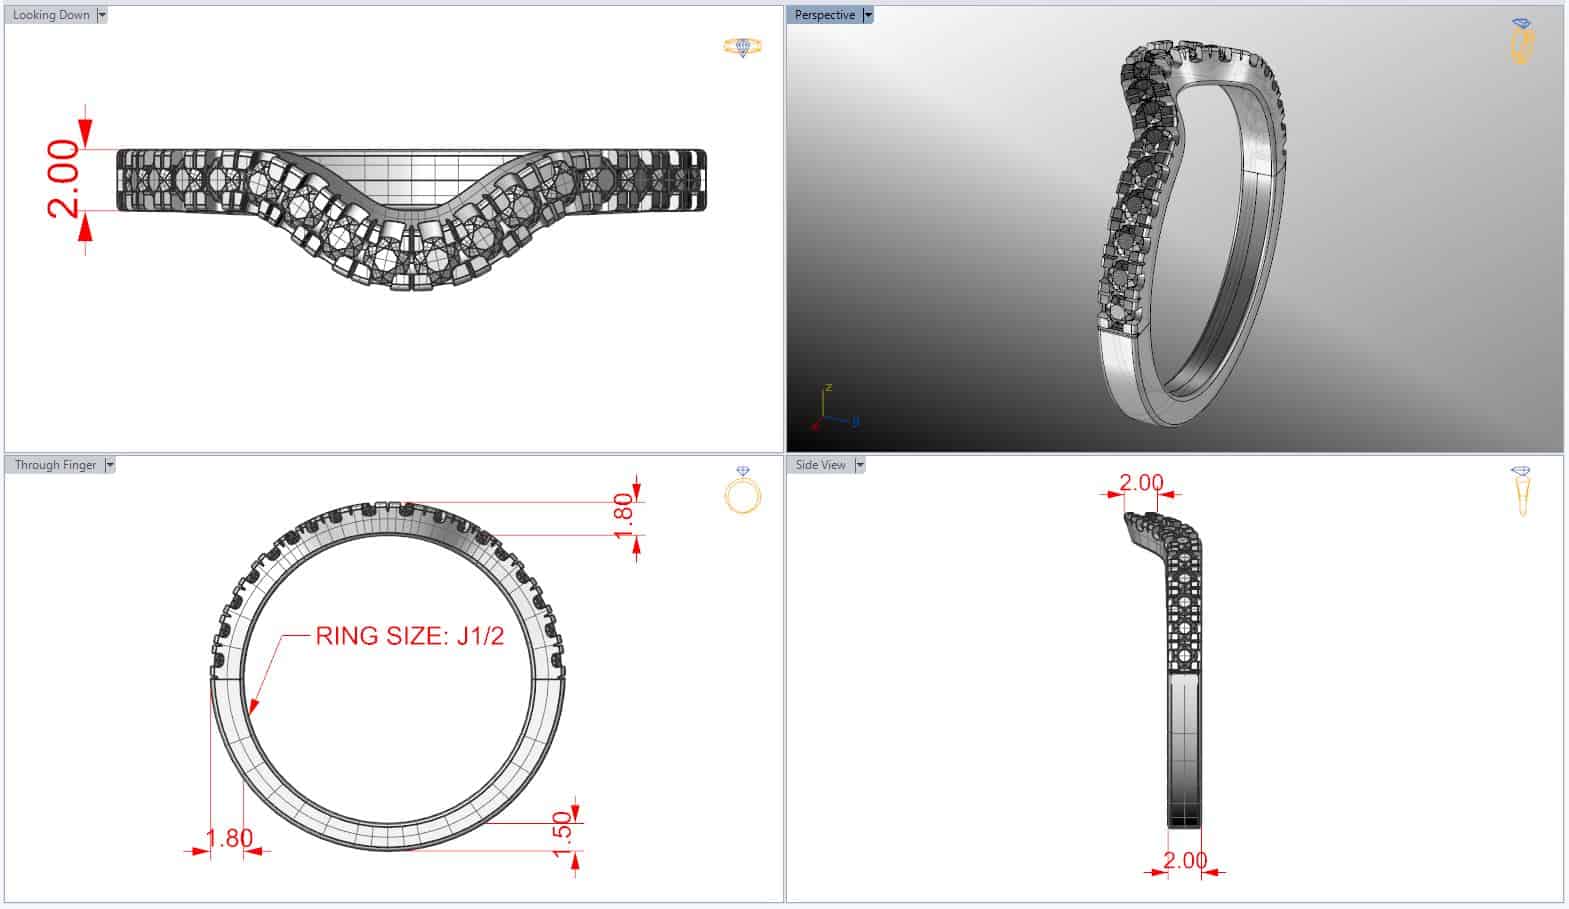Select the upper 1.80 dimension in Through Finger view
Screen dimensions: 1569x909
tap(622, 516)
